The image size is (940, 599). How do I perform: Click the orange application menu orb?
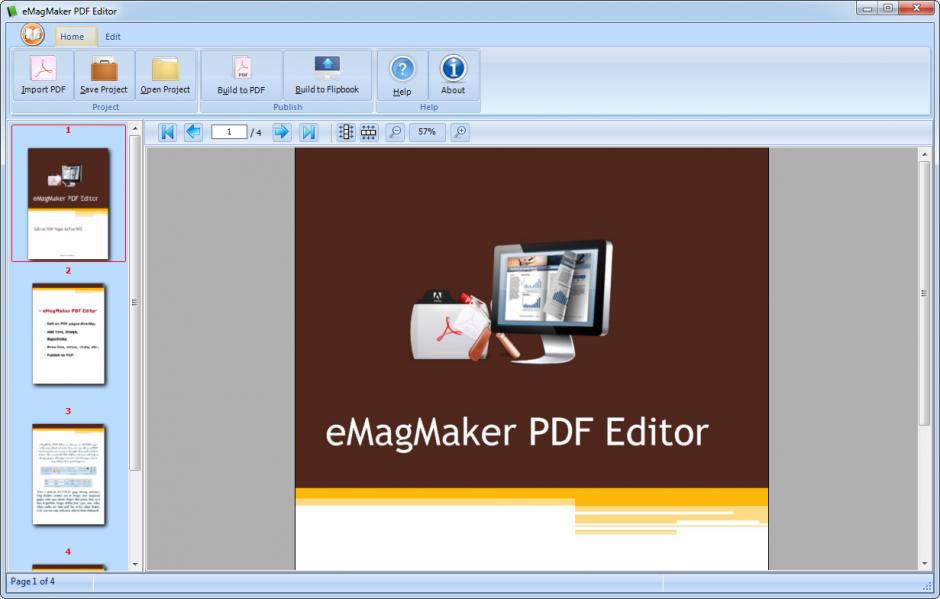point(32,34)
